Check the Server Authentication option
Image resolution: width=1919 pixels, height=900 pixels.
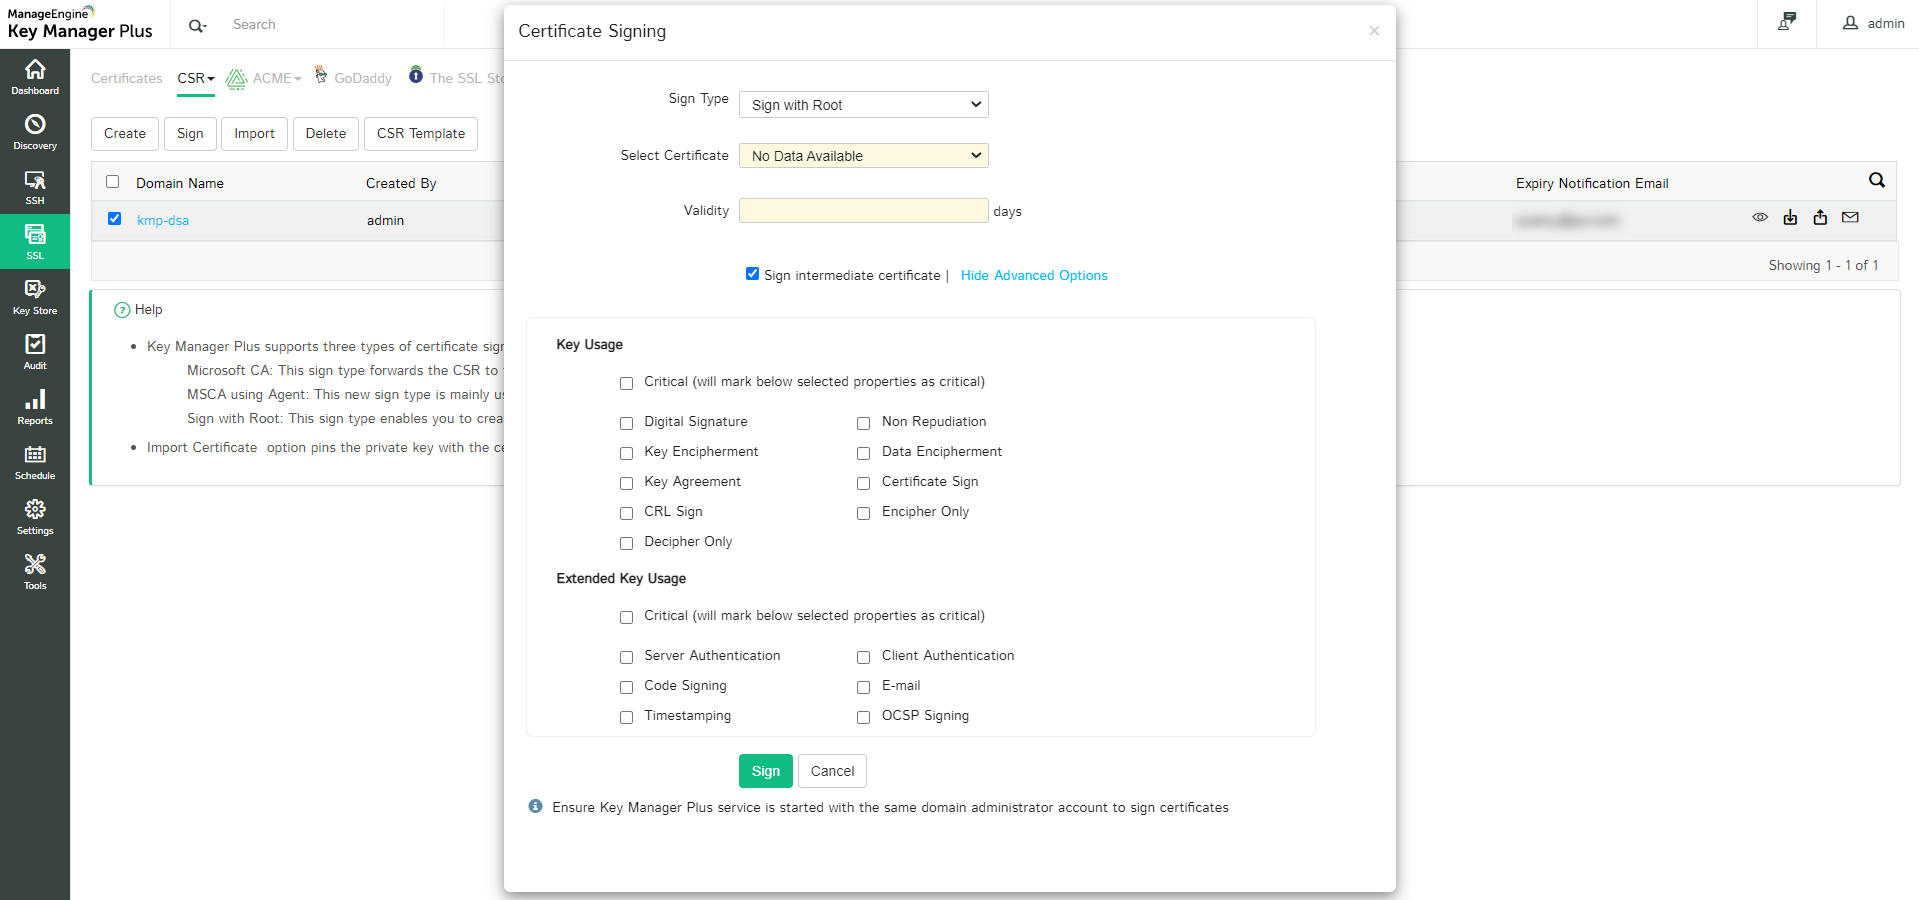pyautogui.click(x=627, y=657)
